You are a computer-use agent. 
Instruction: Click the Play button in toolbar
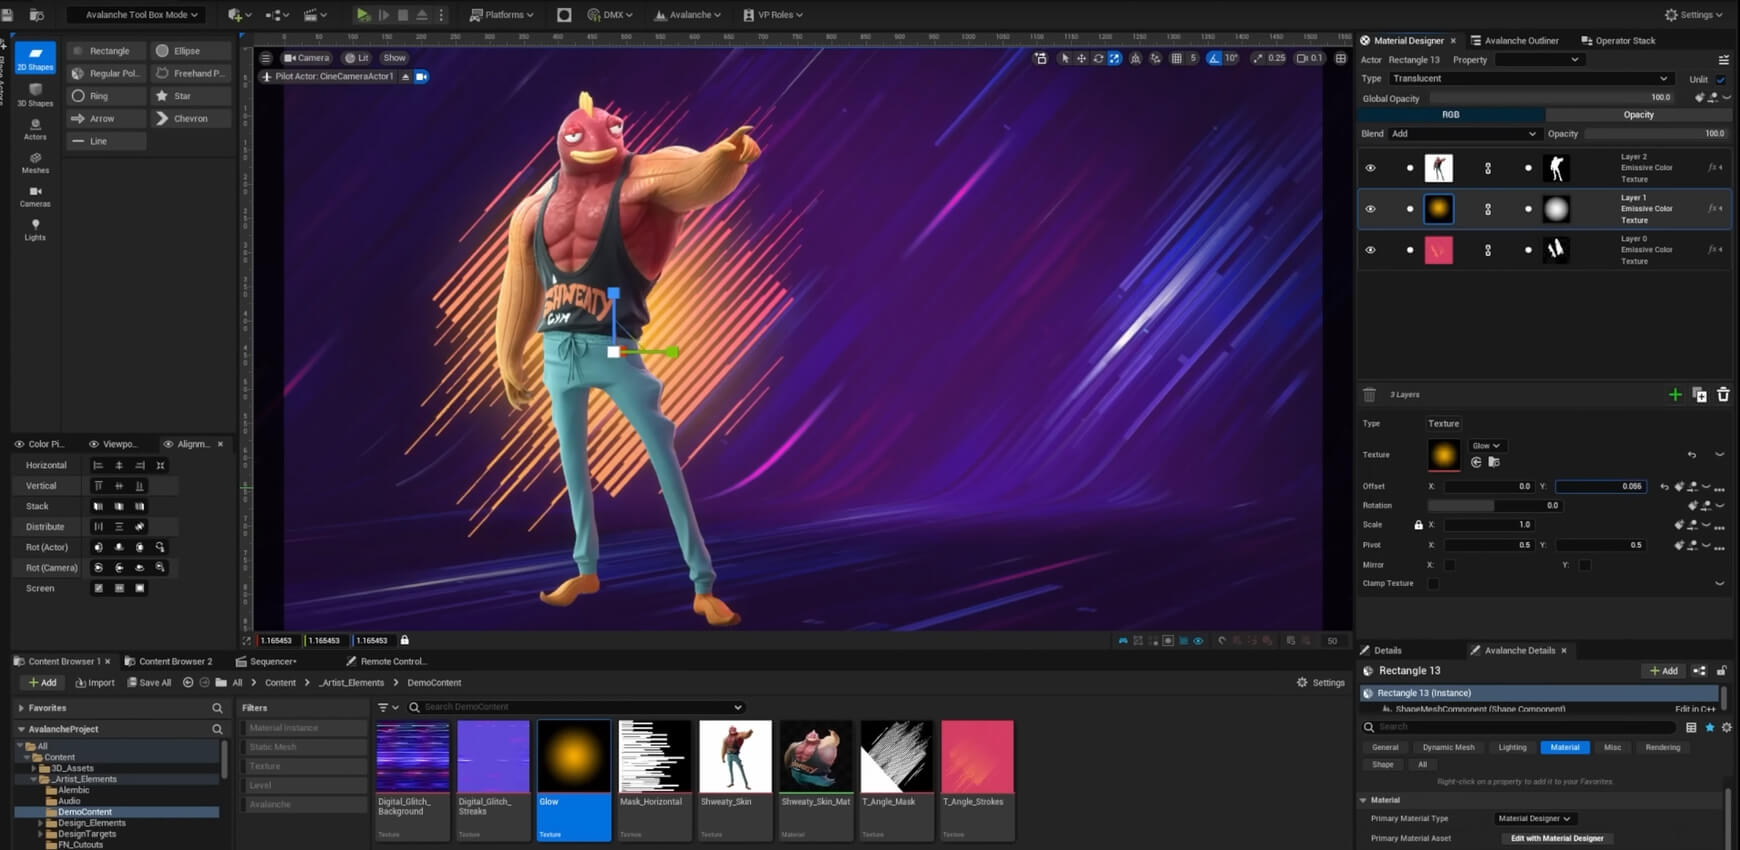coord(363,15)
